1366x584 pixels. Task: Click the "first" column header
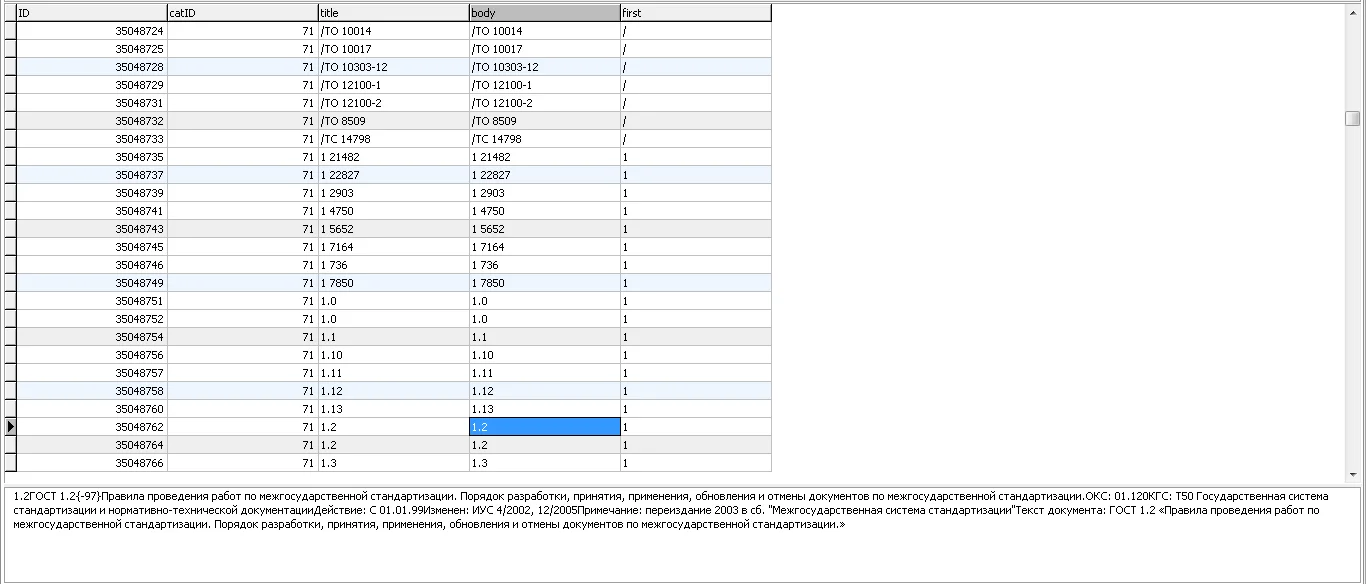695,13
